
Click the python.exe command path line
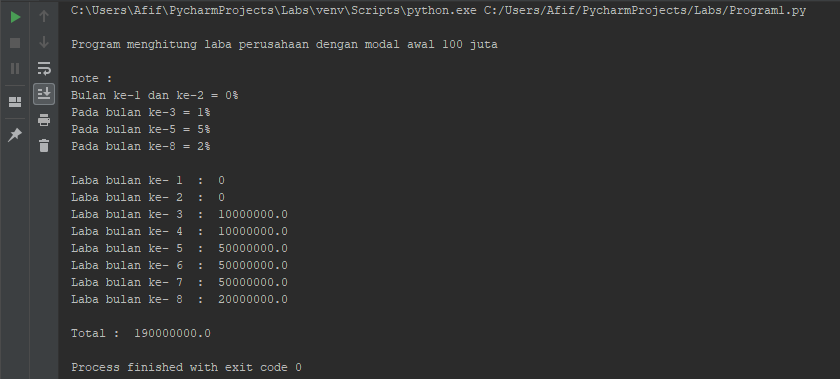coord(438,10)
